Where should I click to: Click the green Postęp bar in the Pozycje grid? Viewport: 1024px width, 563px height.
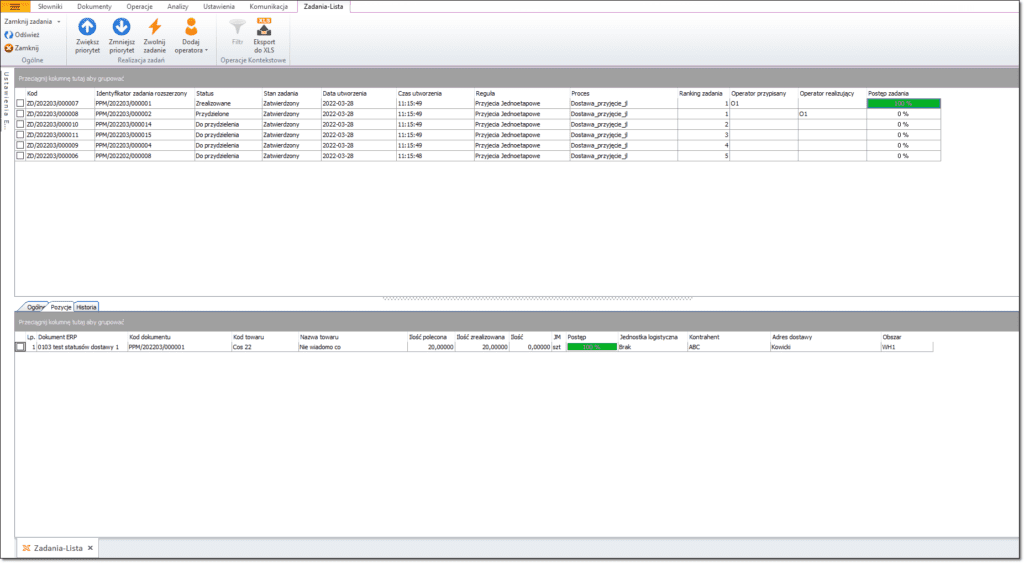coord(592,347)
